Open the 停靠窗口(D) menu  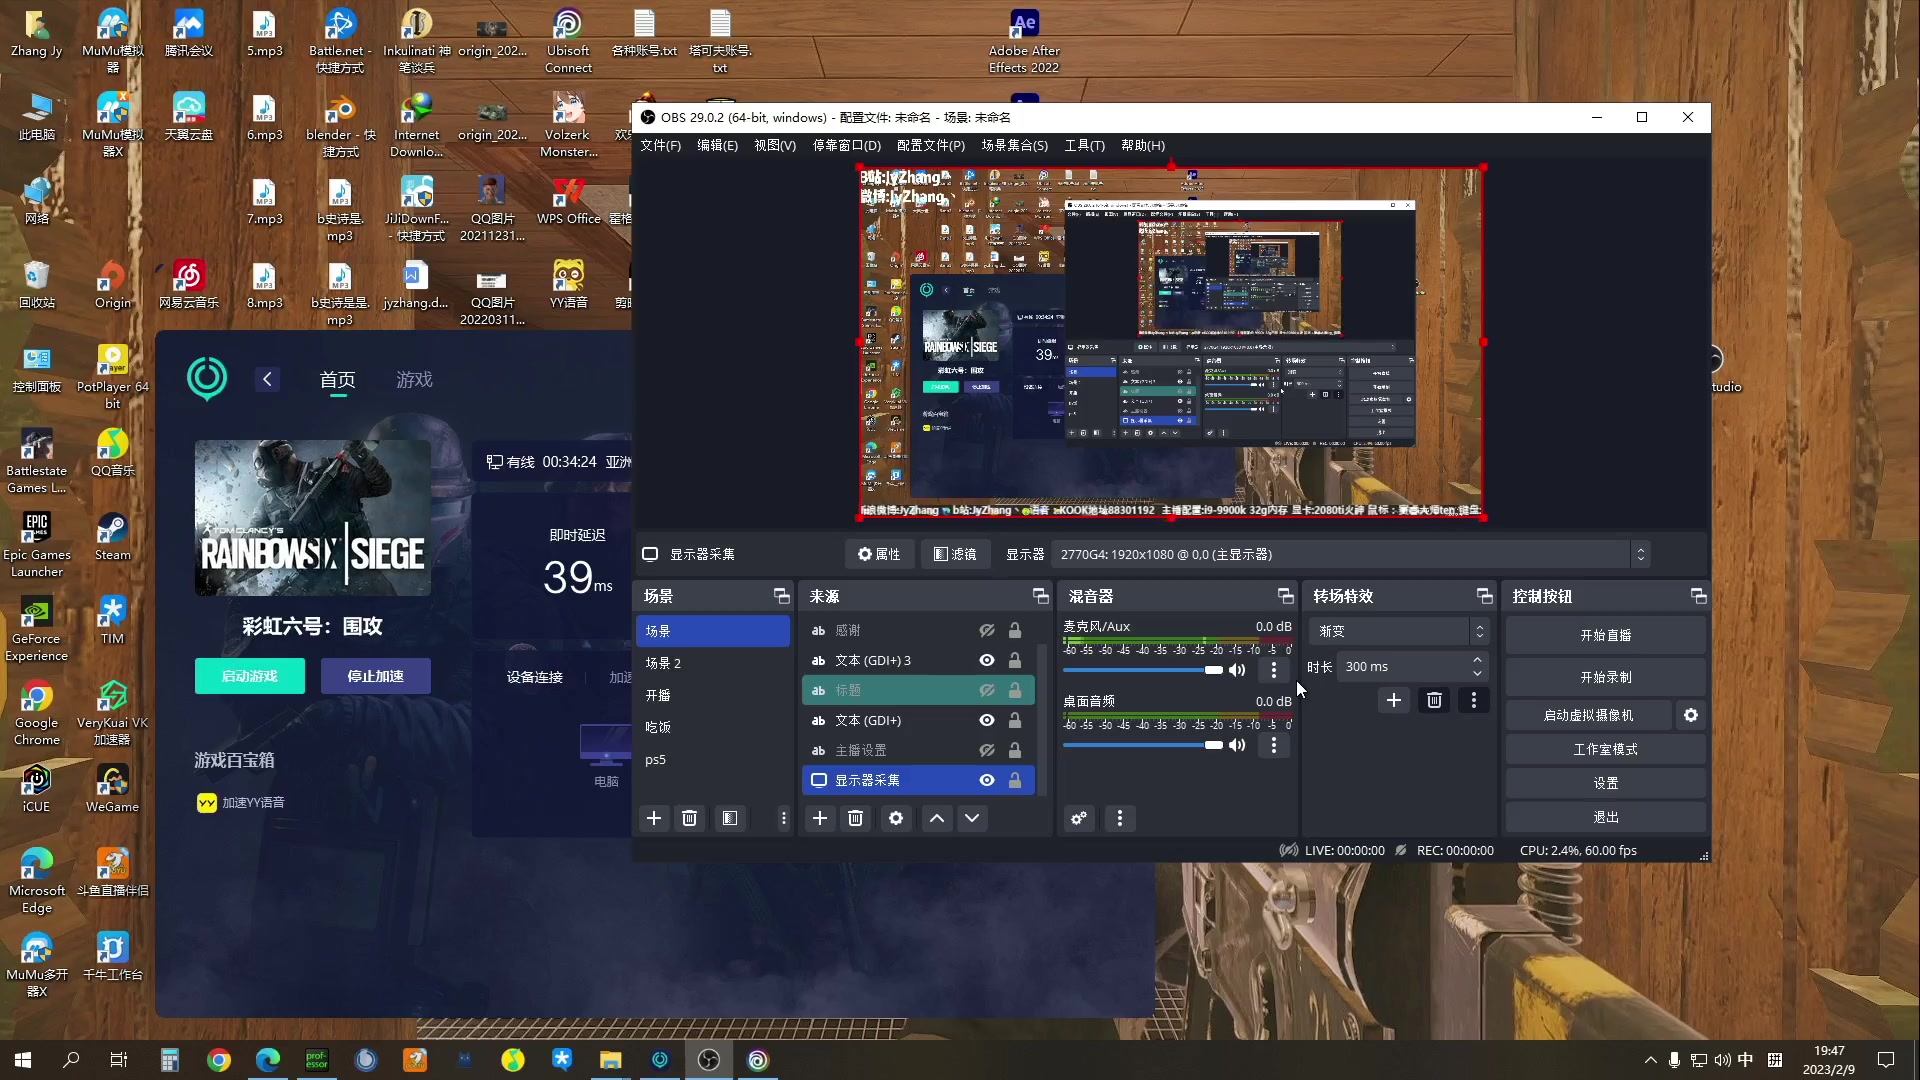(846, 145)
